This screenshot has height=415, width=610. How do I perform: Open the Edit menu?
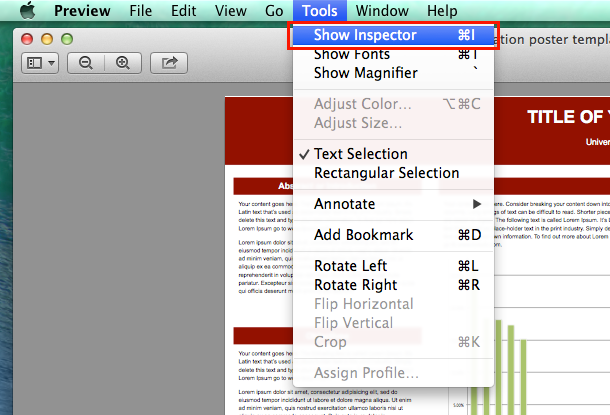[x=183, y=11]
